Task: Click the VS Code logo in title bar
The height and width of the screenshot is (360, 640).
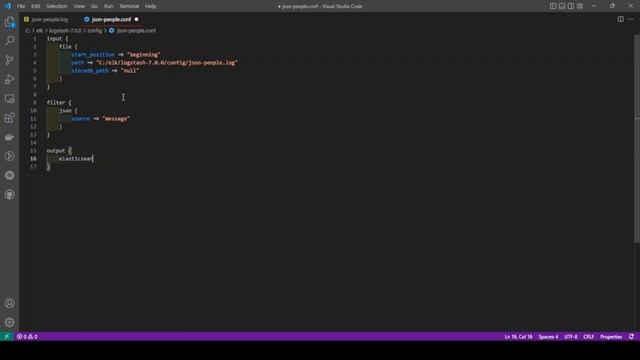Action: pyautogui.click(x=7, y=6)
